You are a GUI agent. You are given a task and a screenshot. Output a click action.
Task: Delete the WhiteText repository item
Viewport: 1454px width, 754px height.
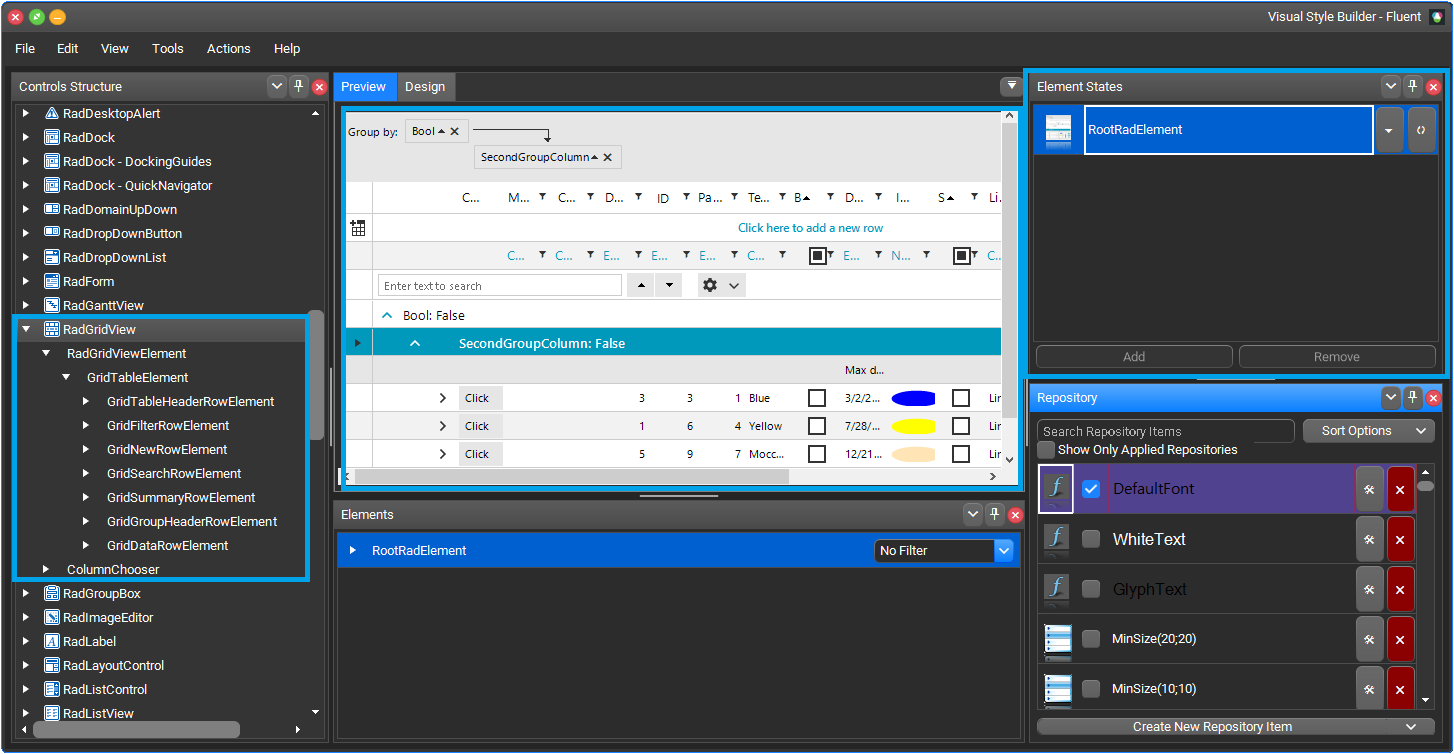tap(1401, 539)
